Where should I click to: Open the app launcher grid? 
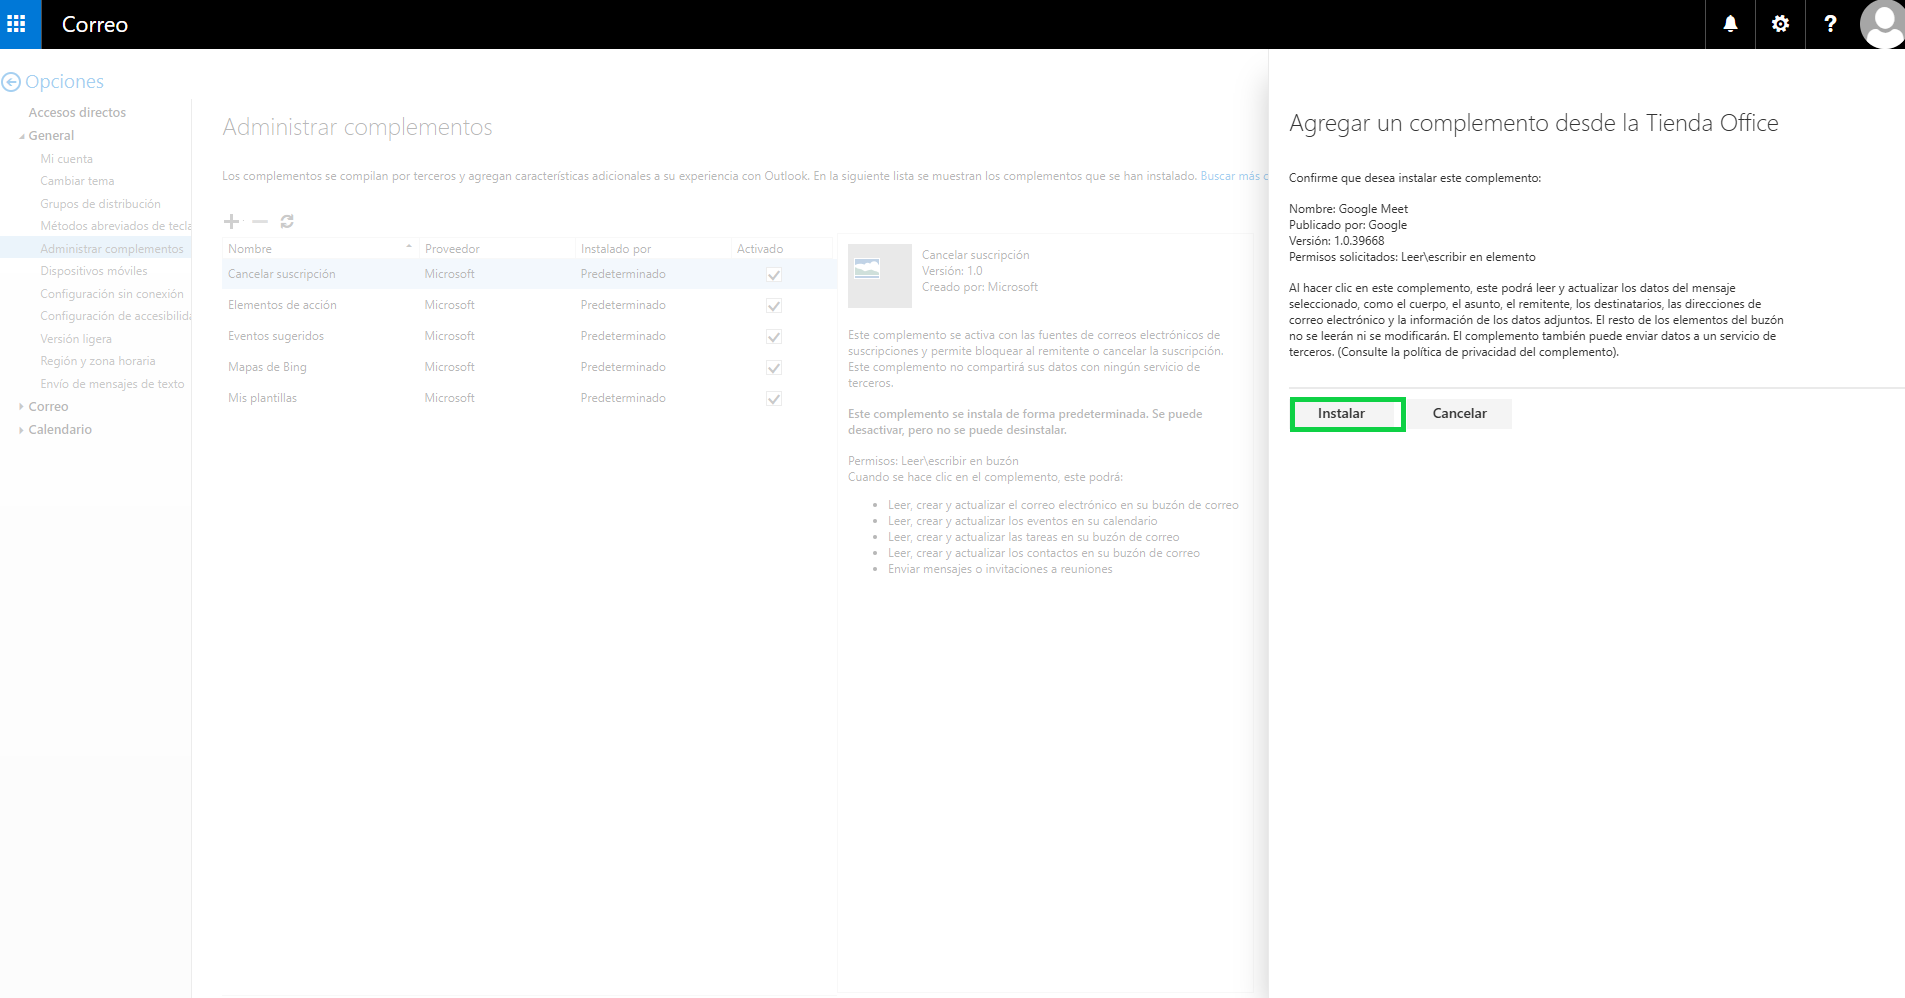click(17, 24)
